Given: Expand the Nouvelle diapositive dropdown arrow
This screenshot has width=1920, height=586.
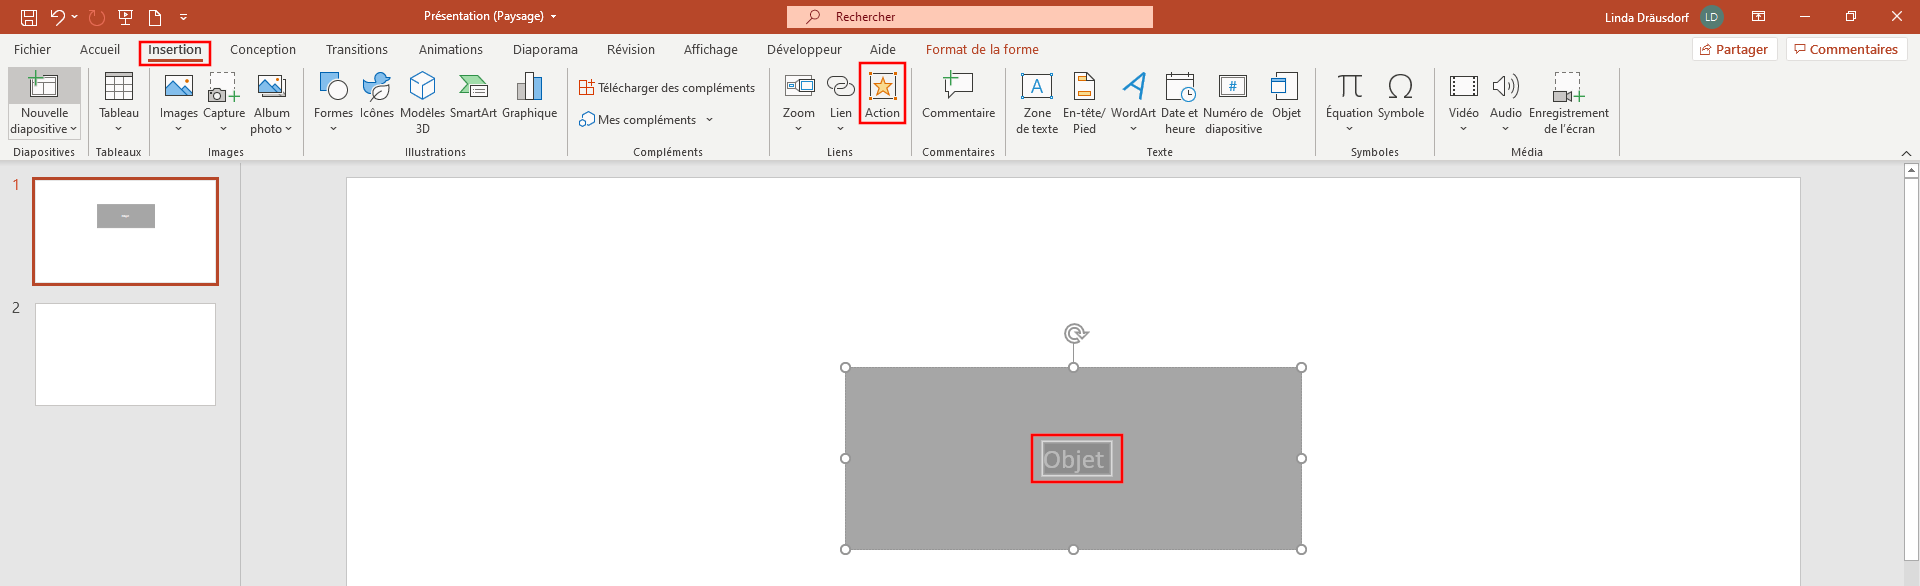Looking at the screenshot, I should click(x=73, y=129).
